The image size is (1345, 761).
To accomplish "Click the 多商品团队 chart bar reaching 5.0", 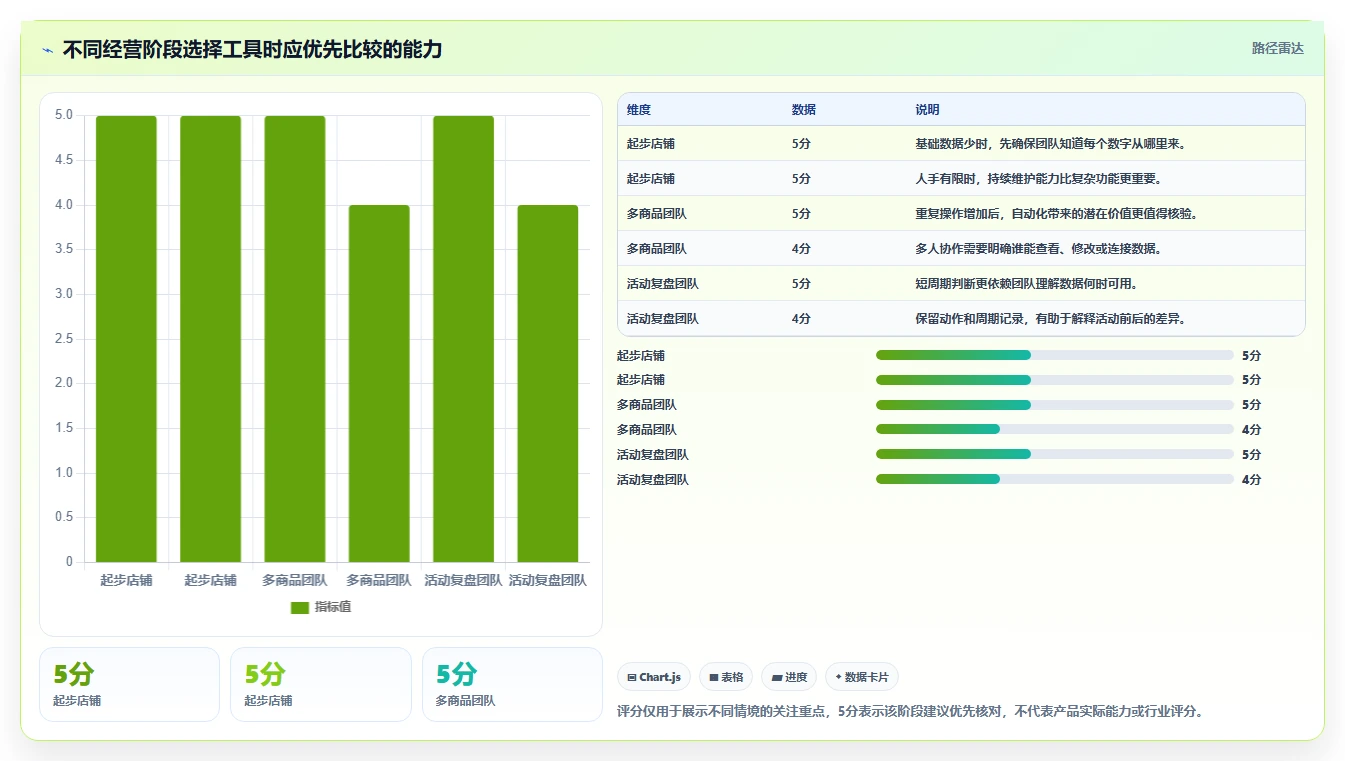I will click(x=295, y=339).
